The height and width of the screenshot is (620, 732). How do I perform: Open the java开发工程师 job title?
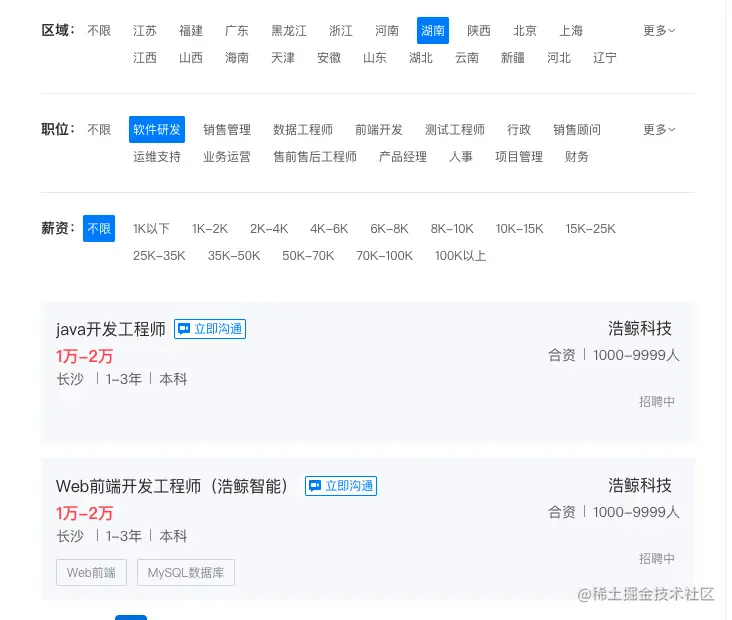pyautogui.click(x=111, y=329)
